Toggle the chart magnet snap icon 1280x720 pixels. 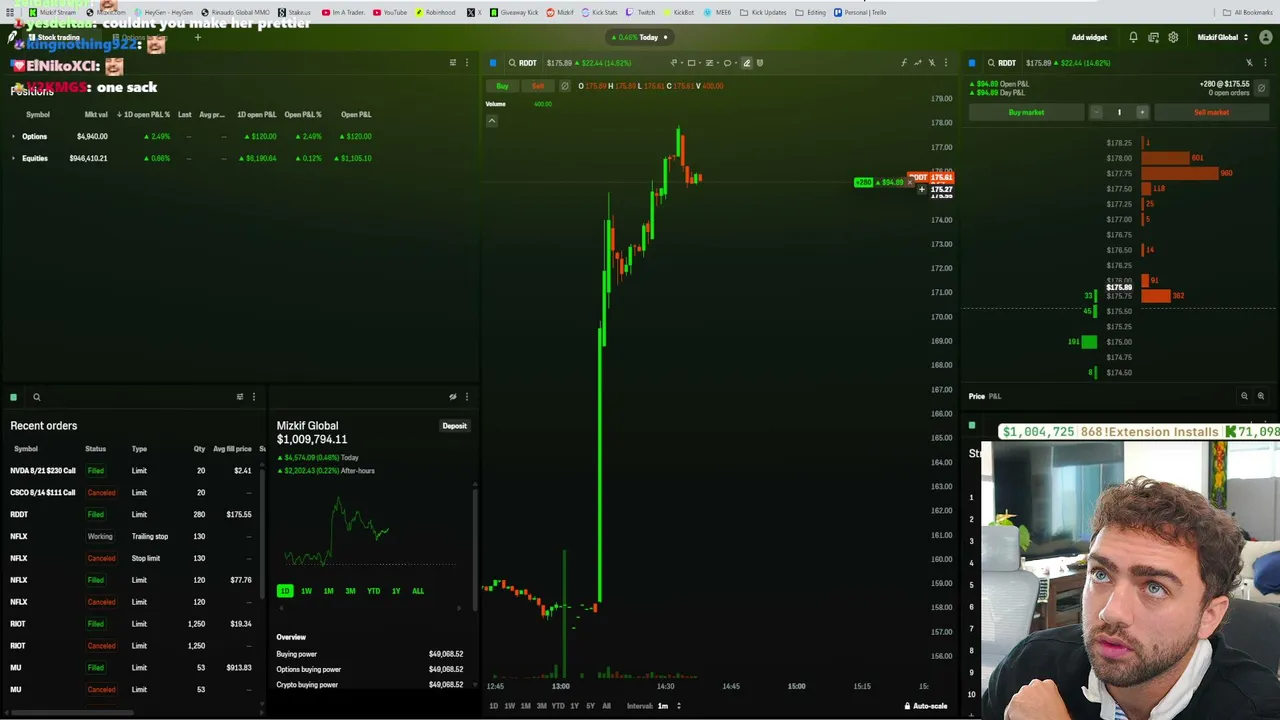point(760,63)
